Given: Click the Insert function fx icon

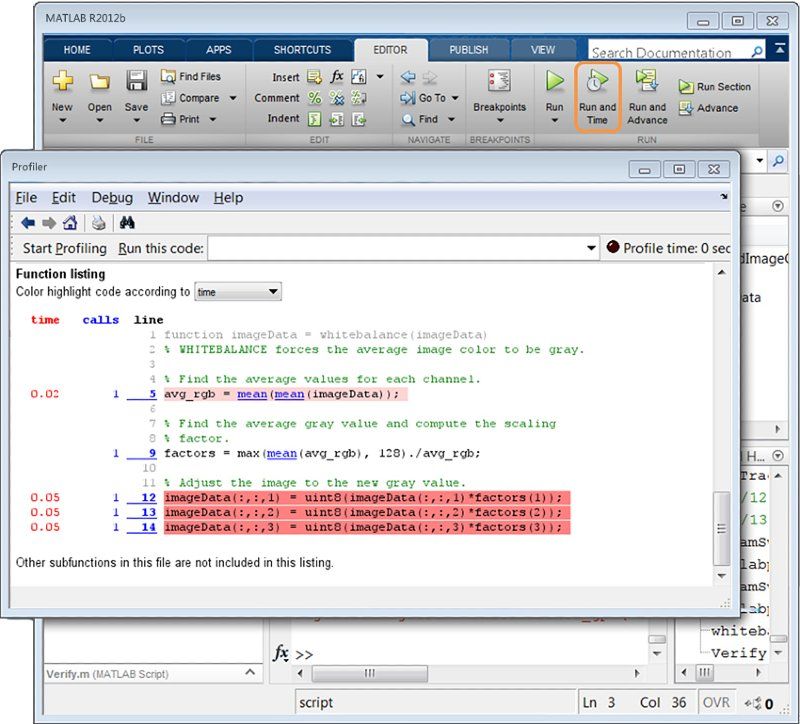Looking at the screenshot, I should (337, 76).
